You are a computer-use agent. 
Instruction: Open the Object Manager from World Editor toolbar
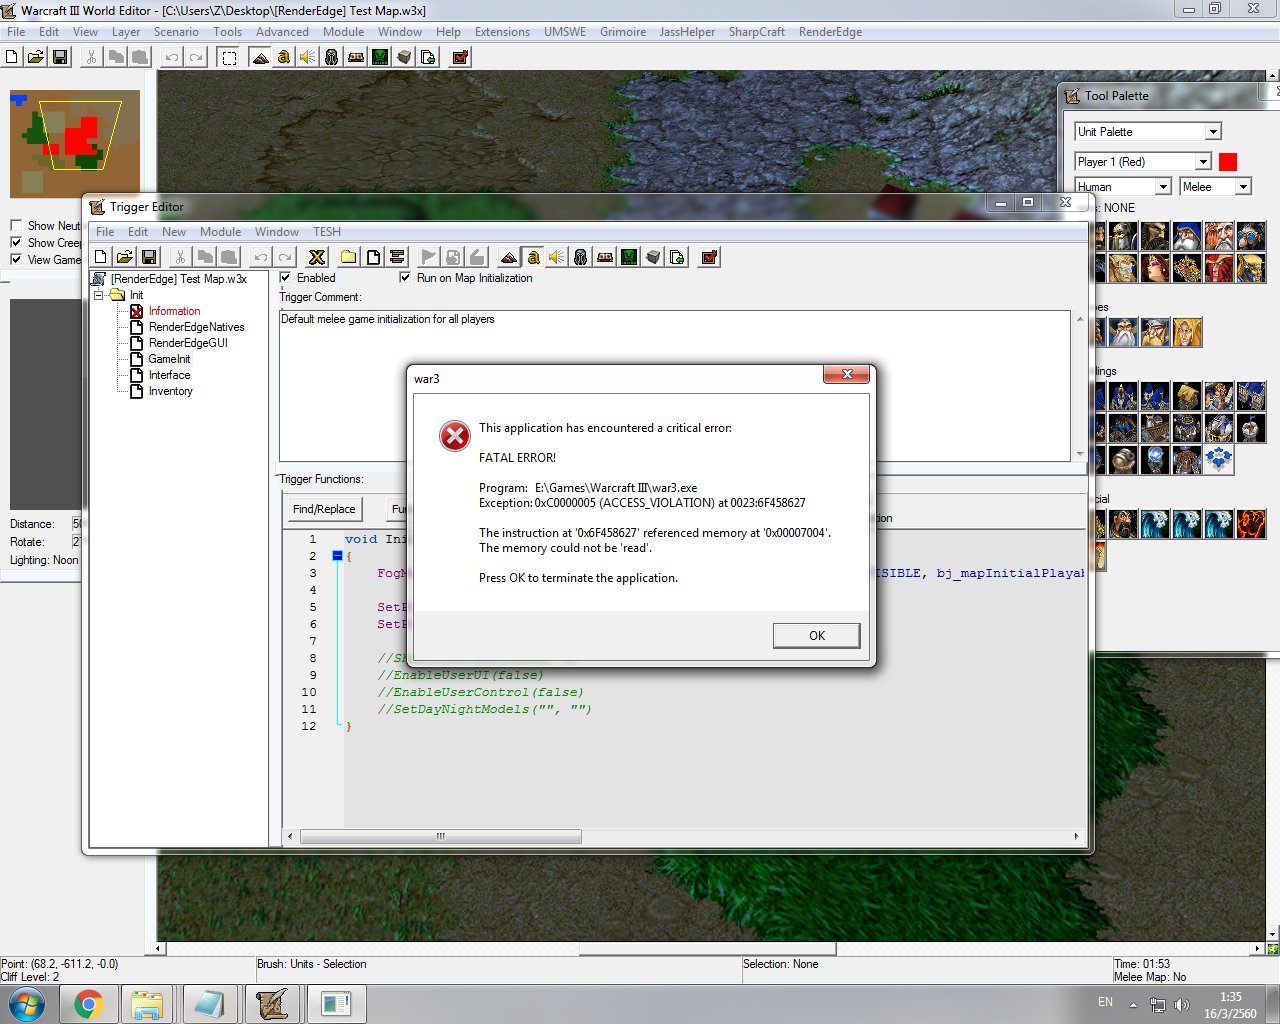click(x=404, y=57)
